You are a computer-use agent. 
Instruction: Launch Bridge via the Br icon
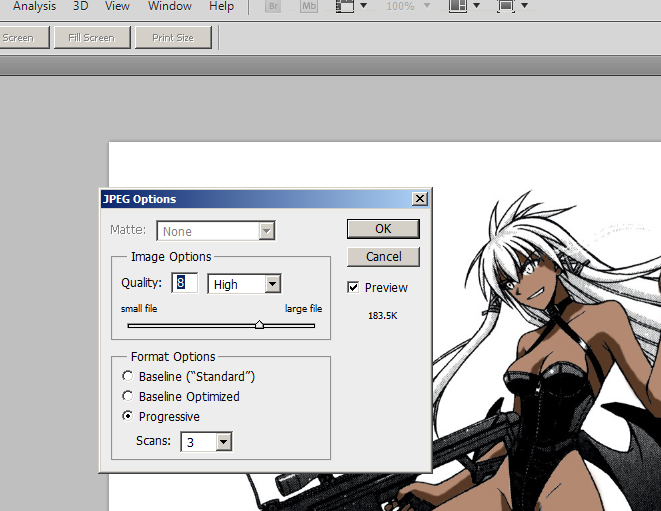click(273, 6)
